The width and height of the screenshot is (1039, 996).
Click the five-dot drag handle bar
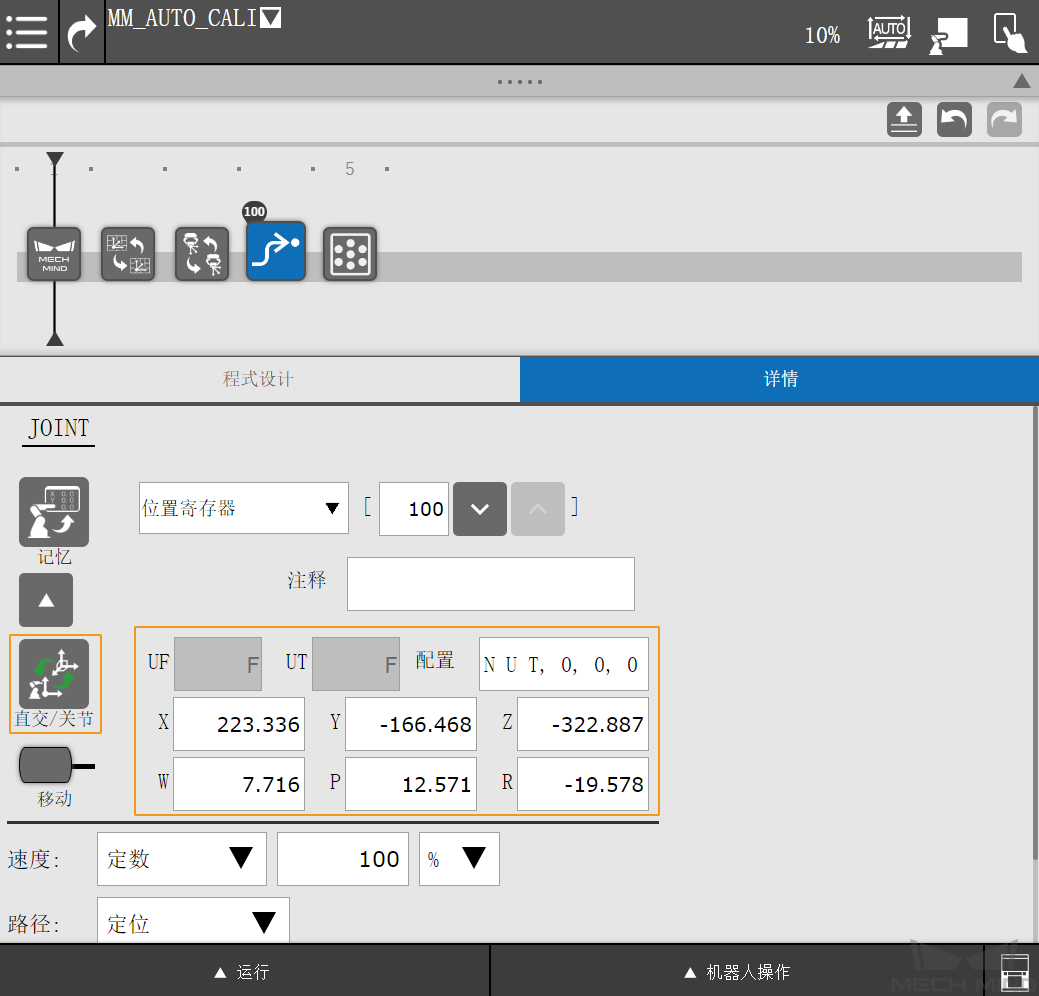(520, 82)
